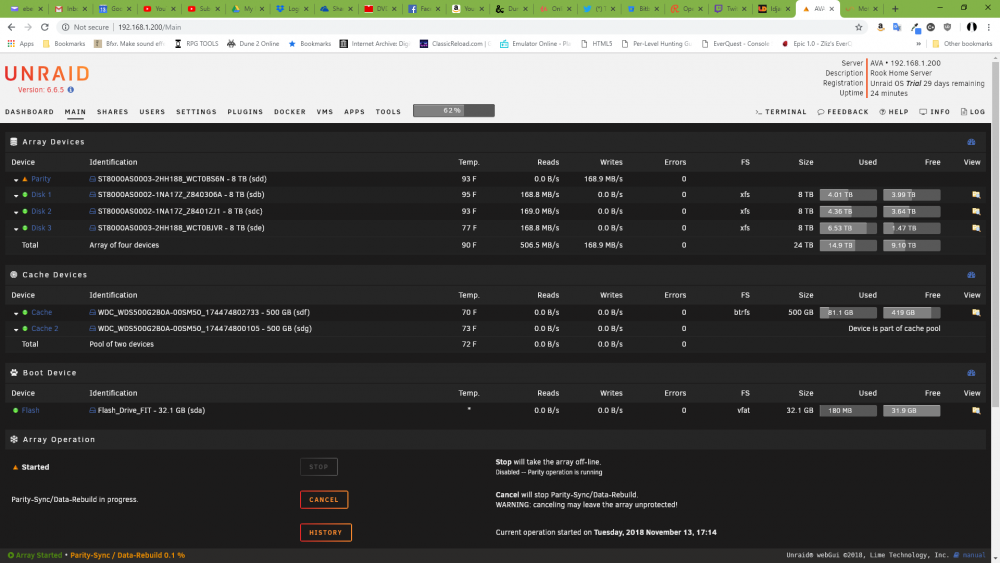Browse Disk 1 contents via folder icon

[x=976, y=195]
